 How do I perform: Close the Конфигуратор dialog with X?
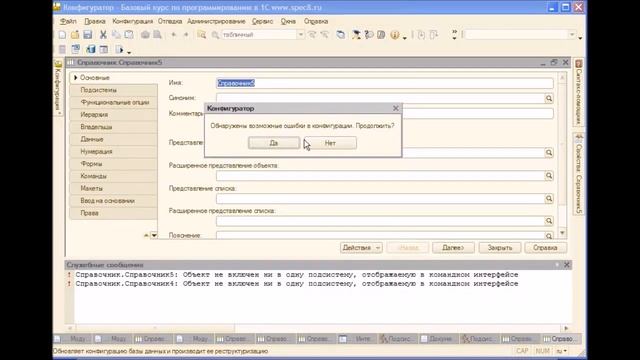coord(396,108)
